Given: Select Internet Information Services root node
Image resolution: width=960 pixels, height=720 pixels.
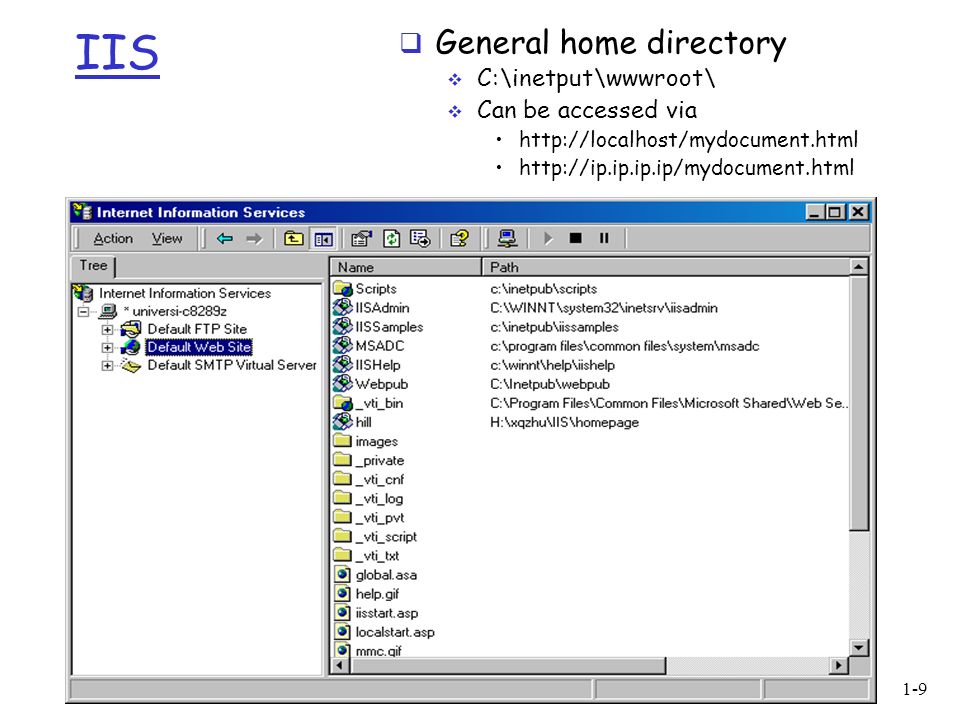Looking at the screenshot, I should 184,293.
